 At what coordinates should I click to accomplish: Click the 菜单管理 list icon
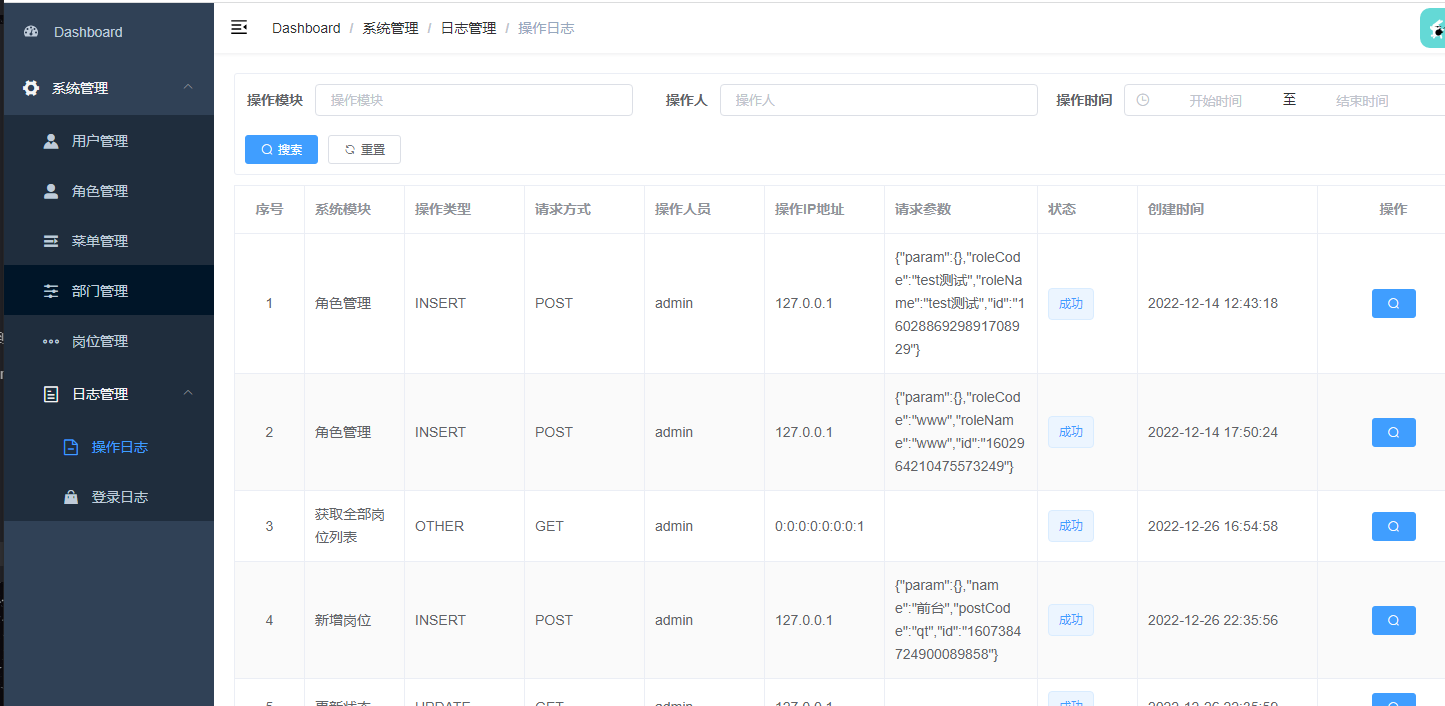pos(51,241)
